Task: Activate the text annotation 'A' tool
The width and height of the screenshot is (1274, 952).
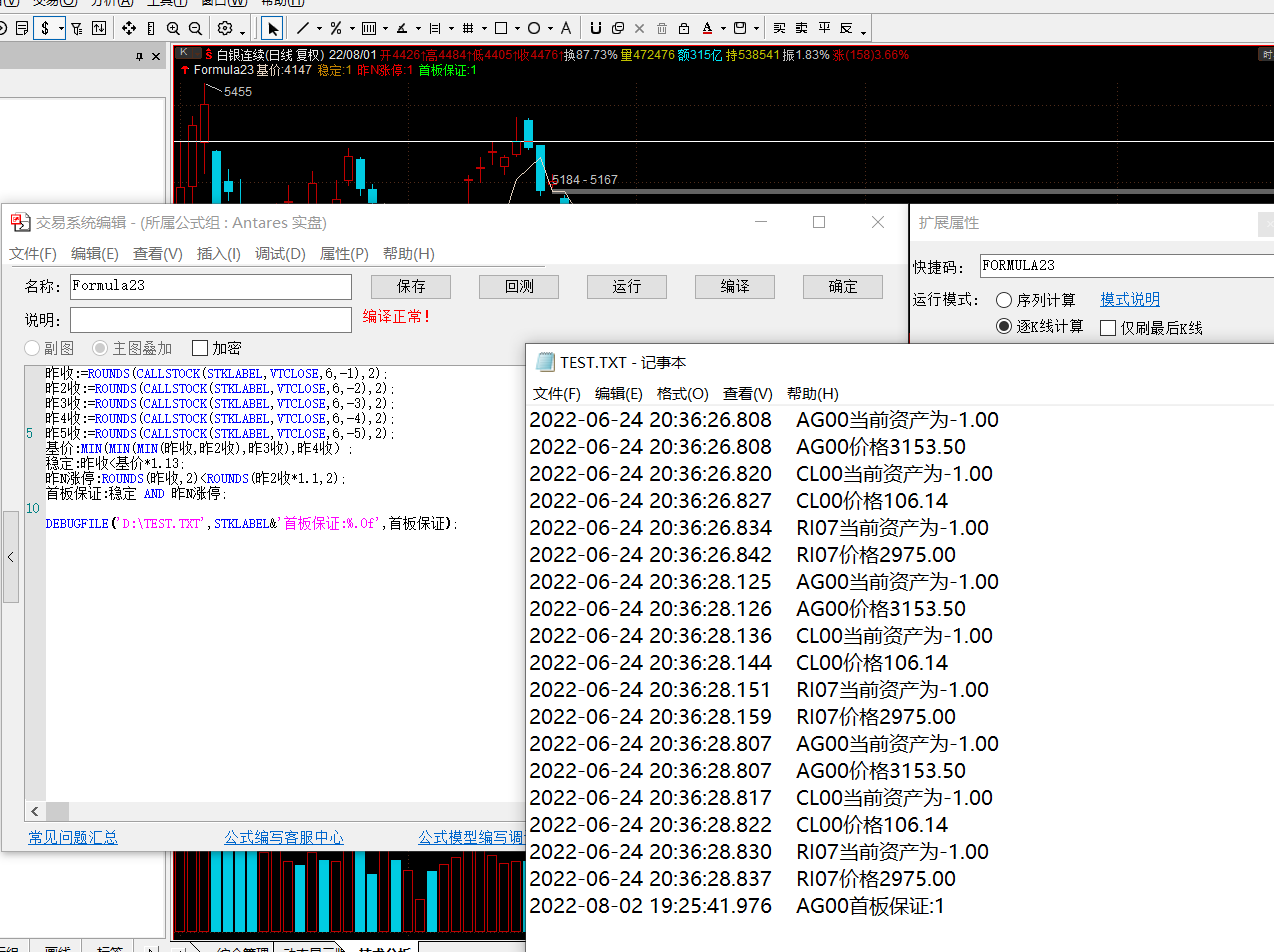Action: tap(566, 29)
